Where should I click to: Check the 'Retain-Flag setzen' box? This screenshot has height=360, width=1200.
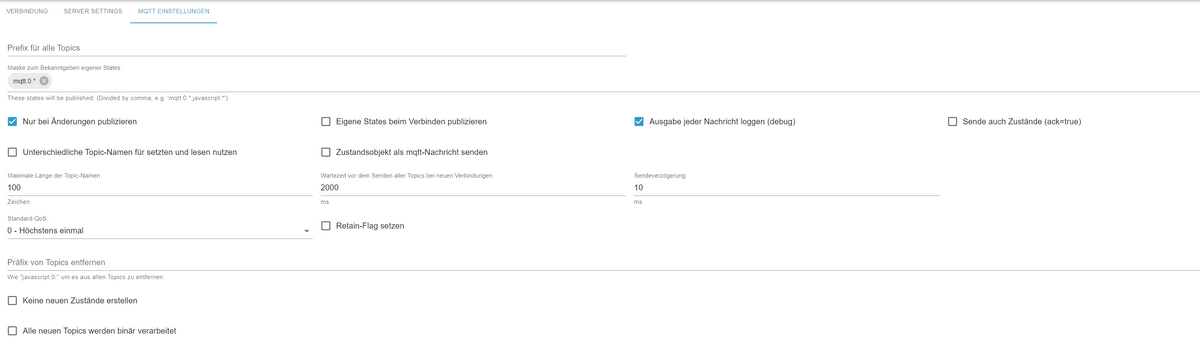point(326,226)
